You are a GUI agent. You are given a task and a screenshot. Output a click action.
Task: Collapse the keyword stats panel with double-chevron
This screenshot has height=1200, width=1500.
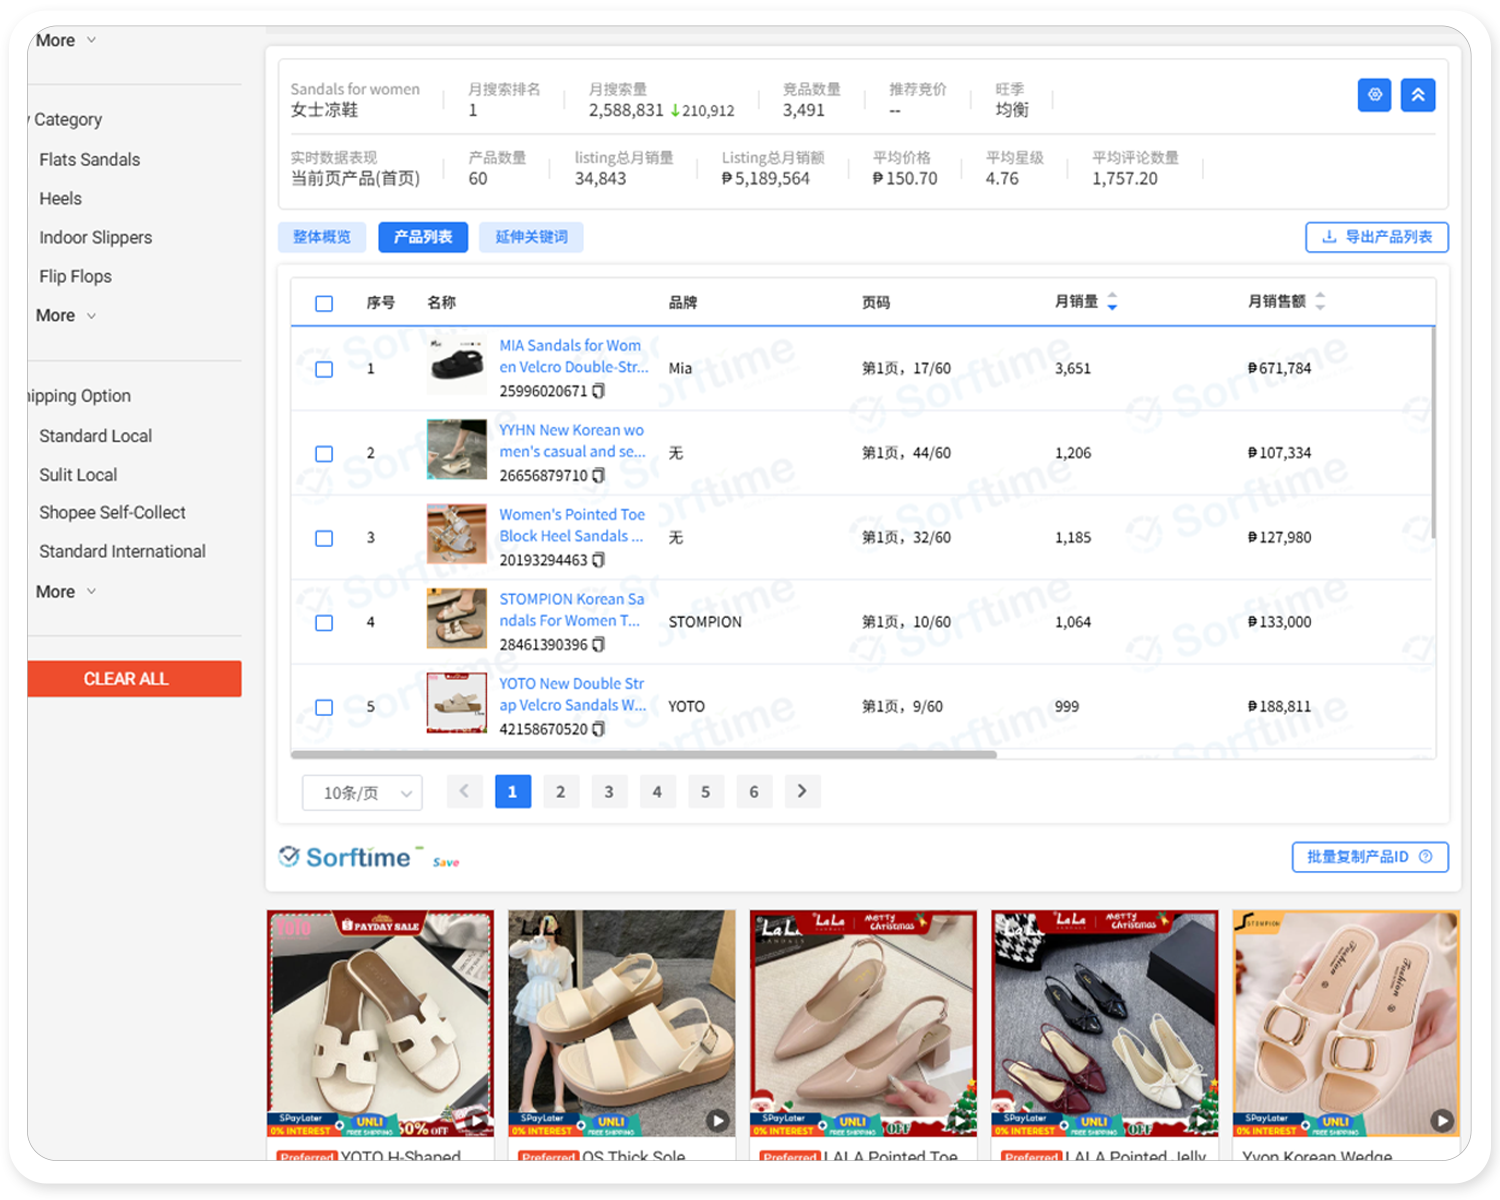1418,95
